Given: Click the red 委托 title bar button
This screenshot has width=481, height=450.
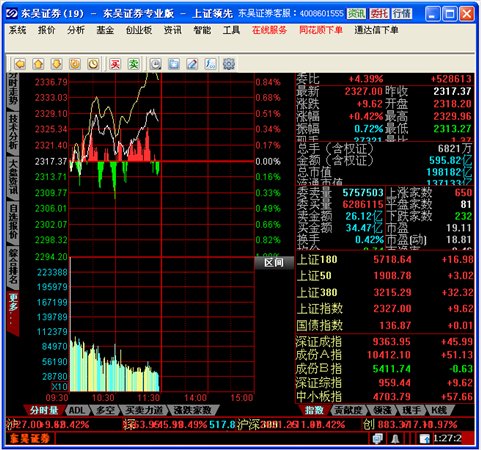Looking at the screenshot, I should [x=379, y=14].
